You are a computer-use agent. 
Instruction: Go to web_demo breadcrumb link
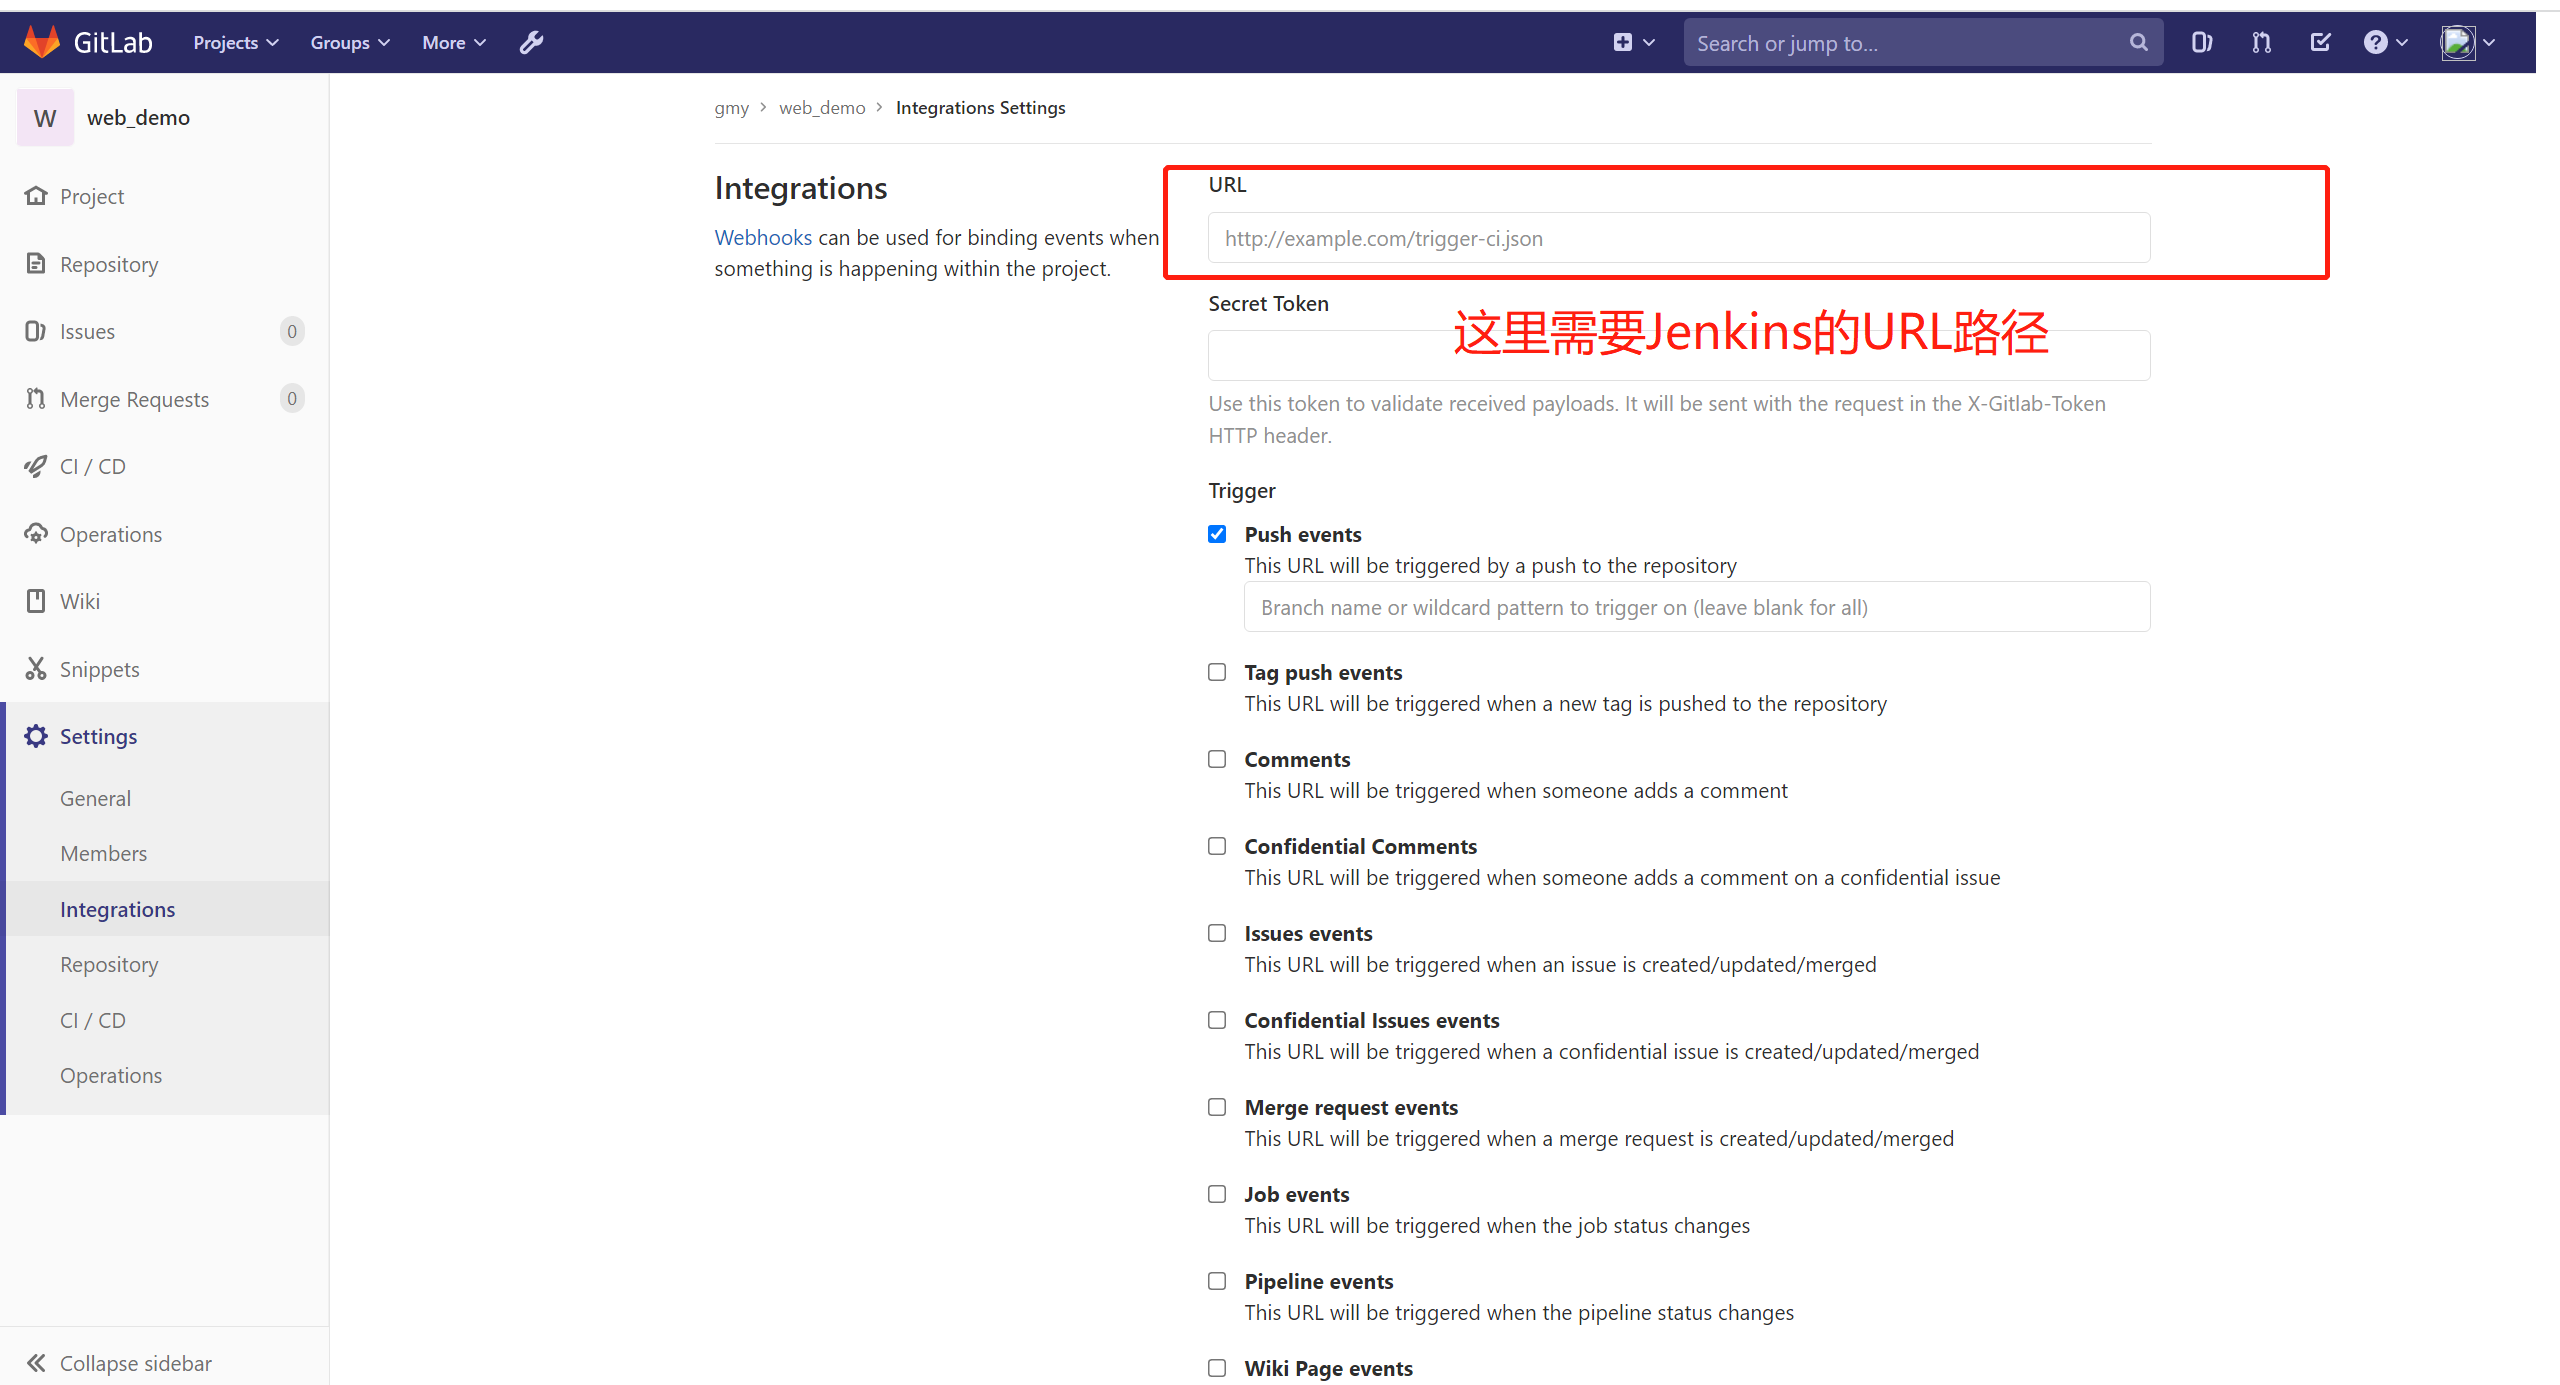[x=822, y=107]
